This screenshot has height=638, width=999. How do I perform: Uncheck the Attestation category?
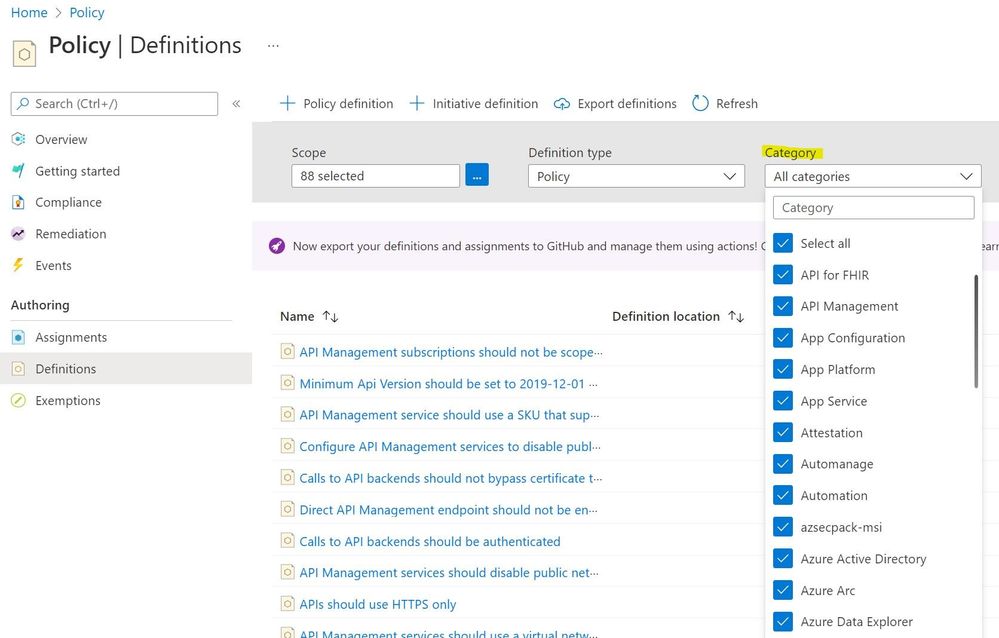coord(783,432)
